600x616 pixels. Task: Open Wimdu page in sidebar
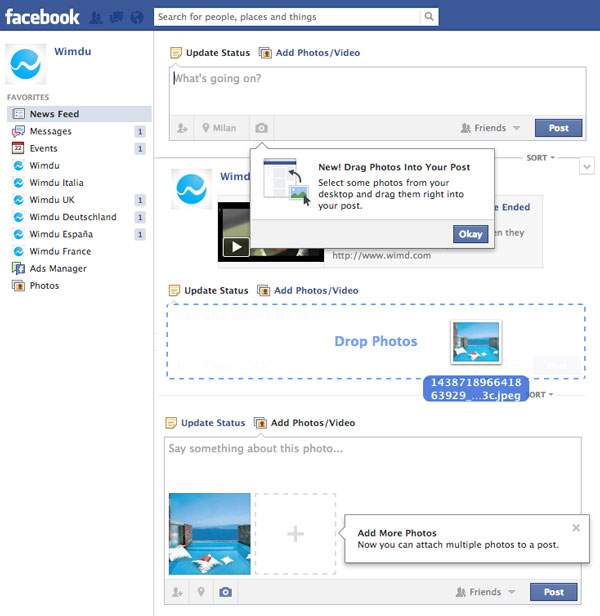44,166
